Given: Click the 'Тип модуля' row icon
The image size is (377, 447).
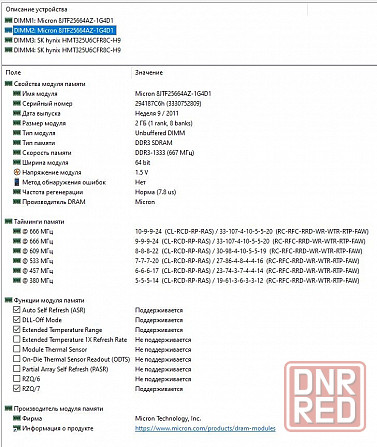Looking at the screenshot, I should pyautogui.click(x=17, y=133).
